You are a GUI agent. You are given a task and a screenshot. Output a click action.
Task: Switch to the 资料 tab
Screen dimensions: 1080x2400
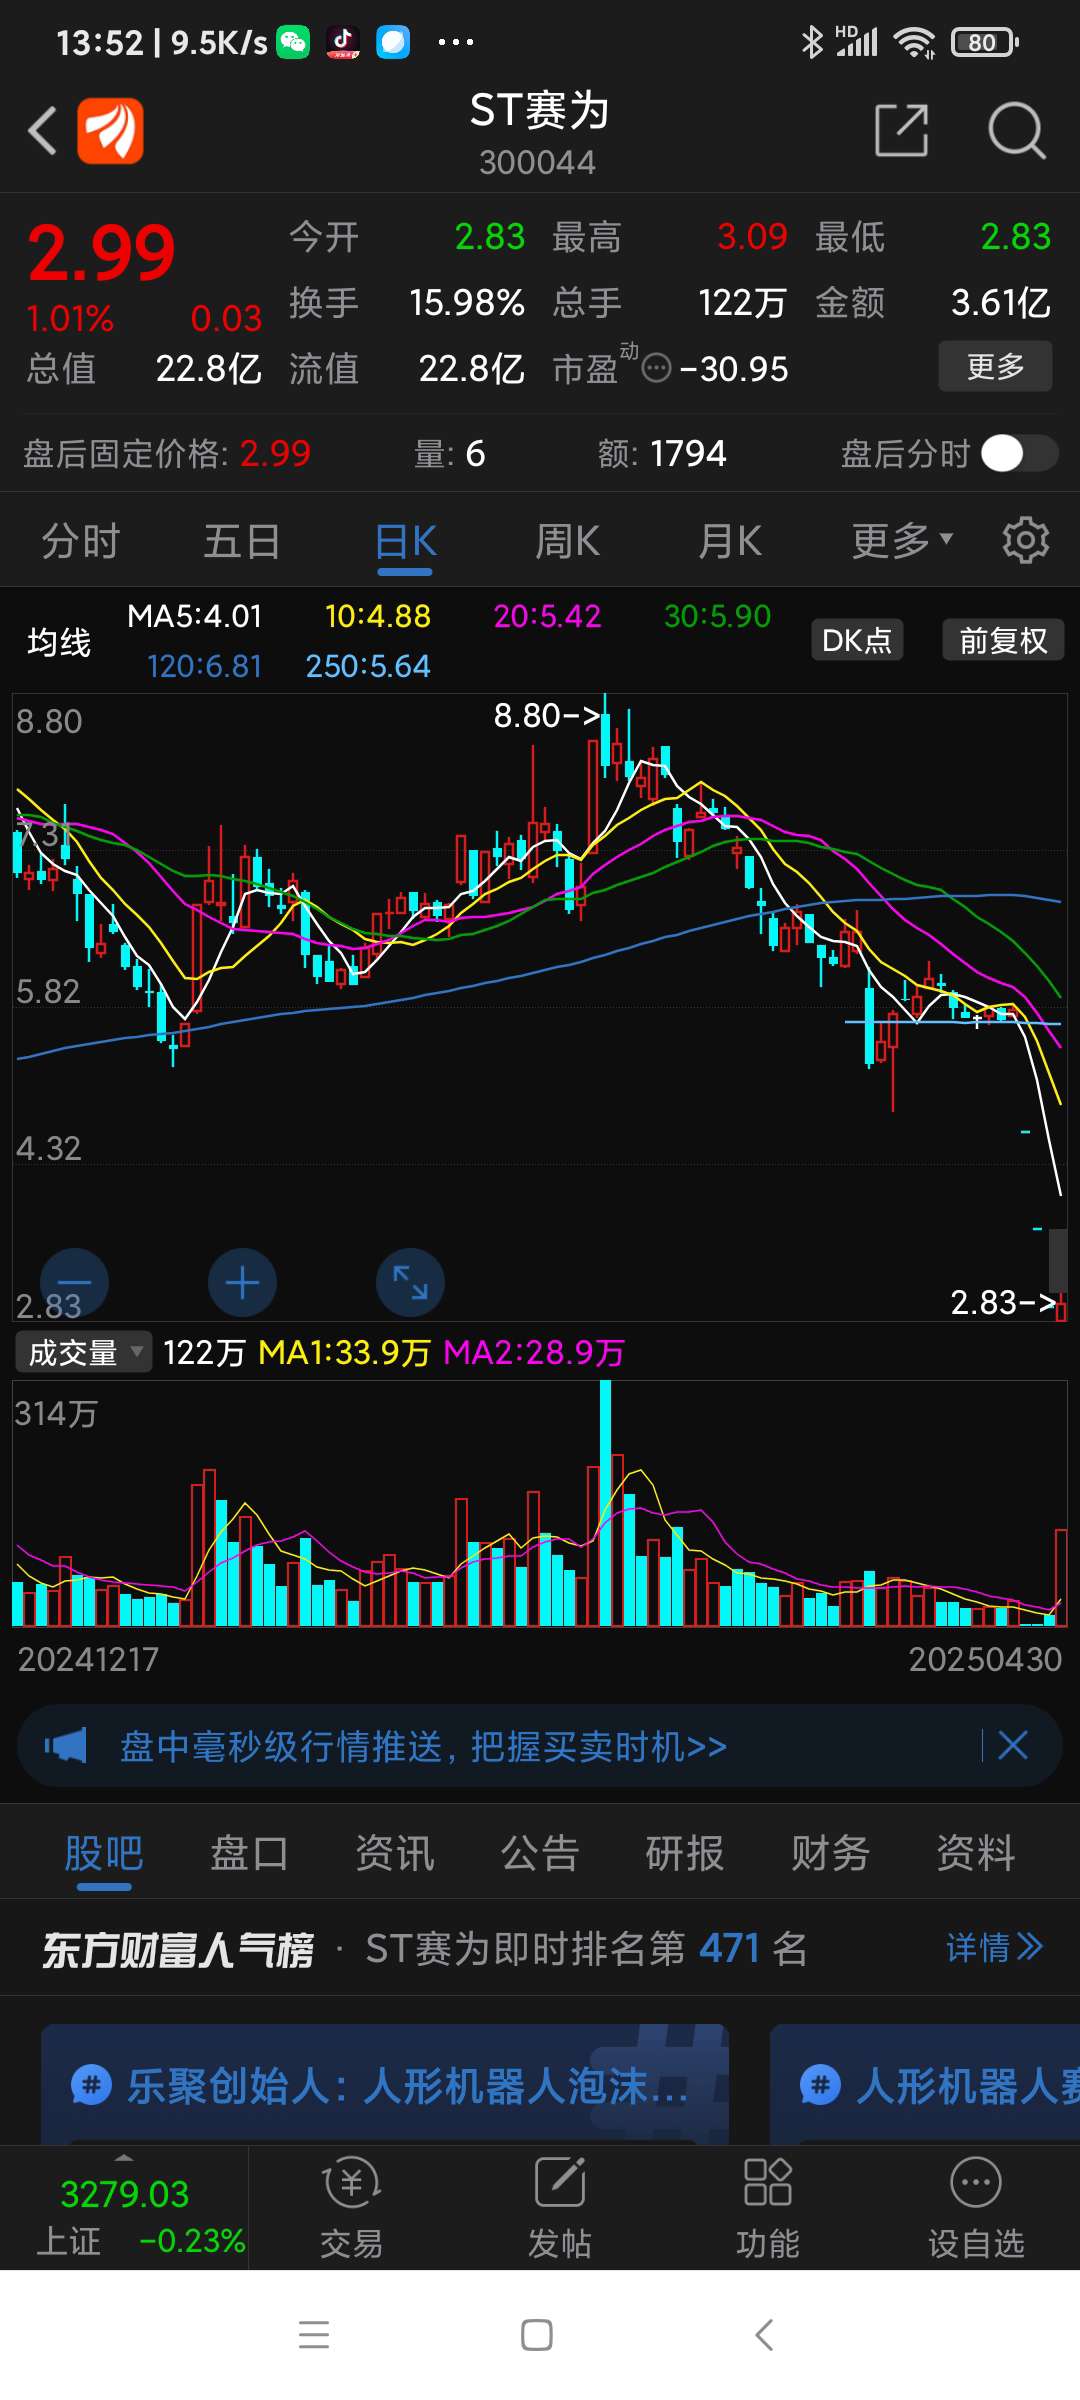coord(976,1853)
